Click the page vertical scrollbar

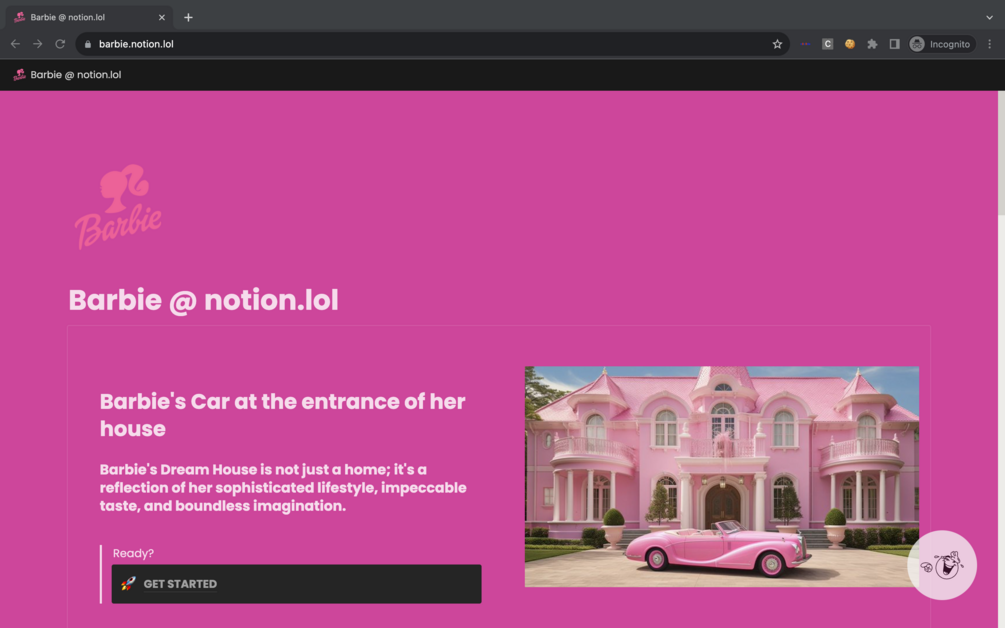pyautogui.click(x=1001, y=154)
